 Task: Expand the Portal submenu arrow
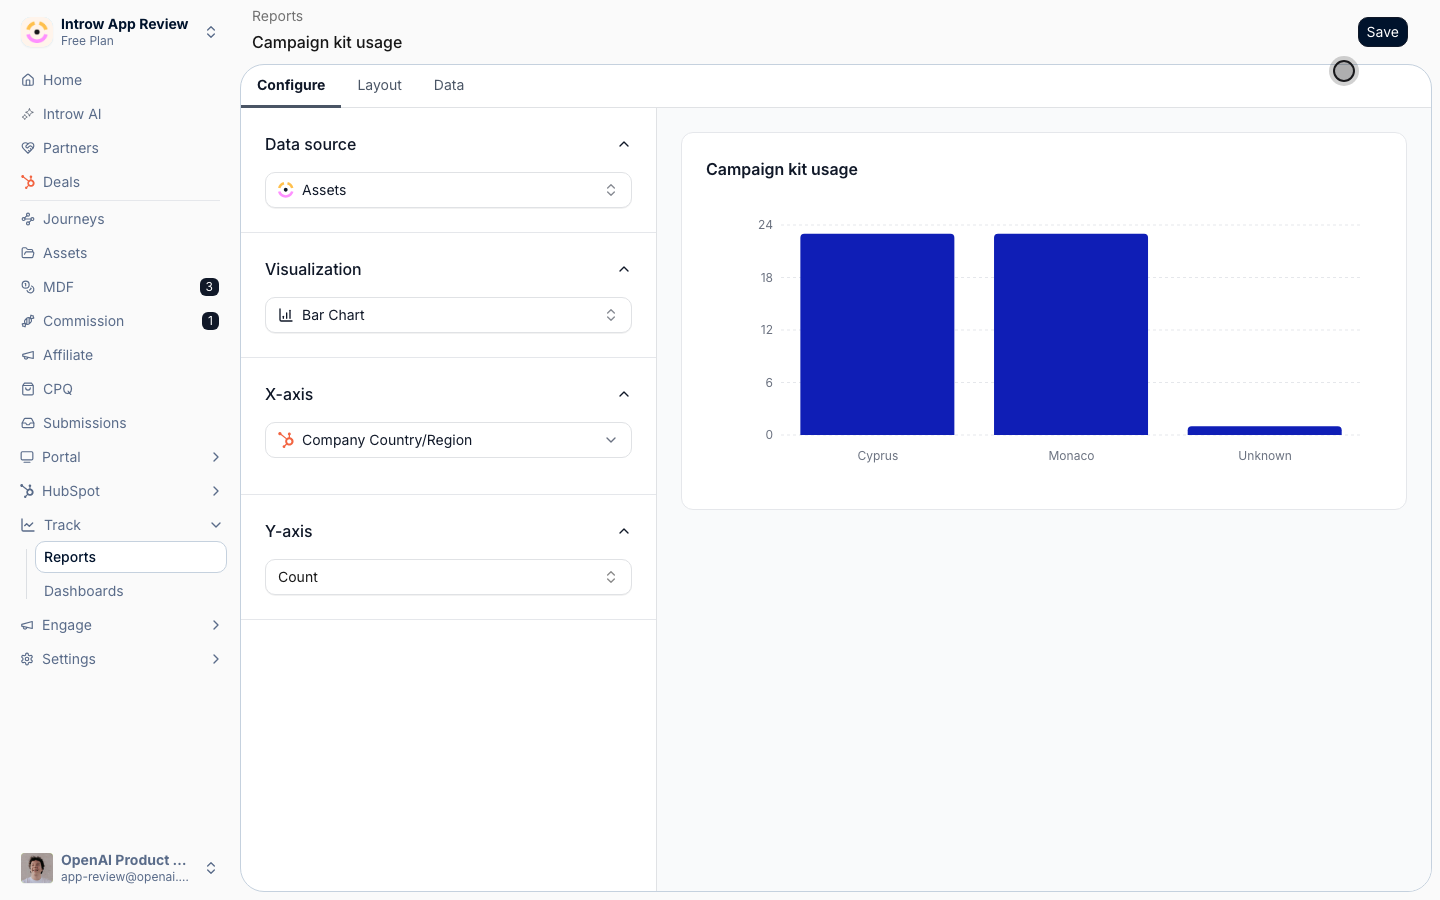tap(216, 457)
